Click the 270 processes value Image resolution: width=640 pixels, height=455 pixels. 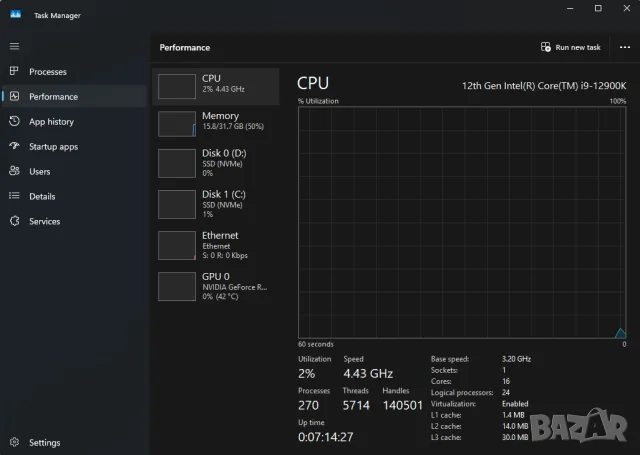coord(308,405)
